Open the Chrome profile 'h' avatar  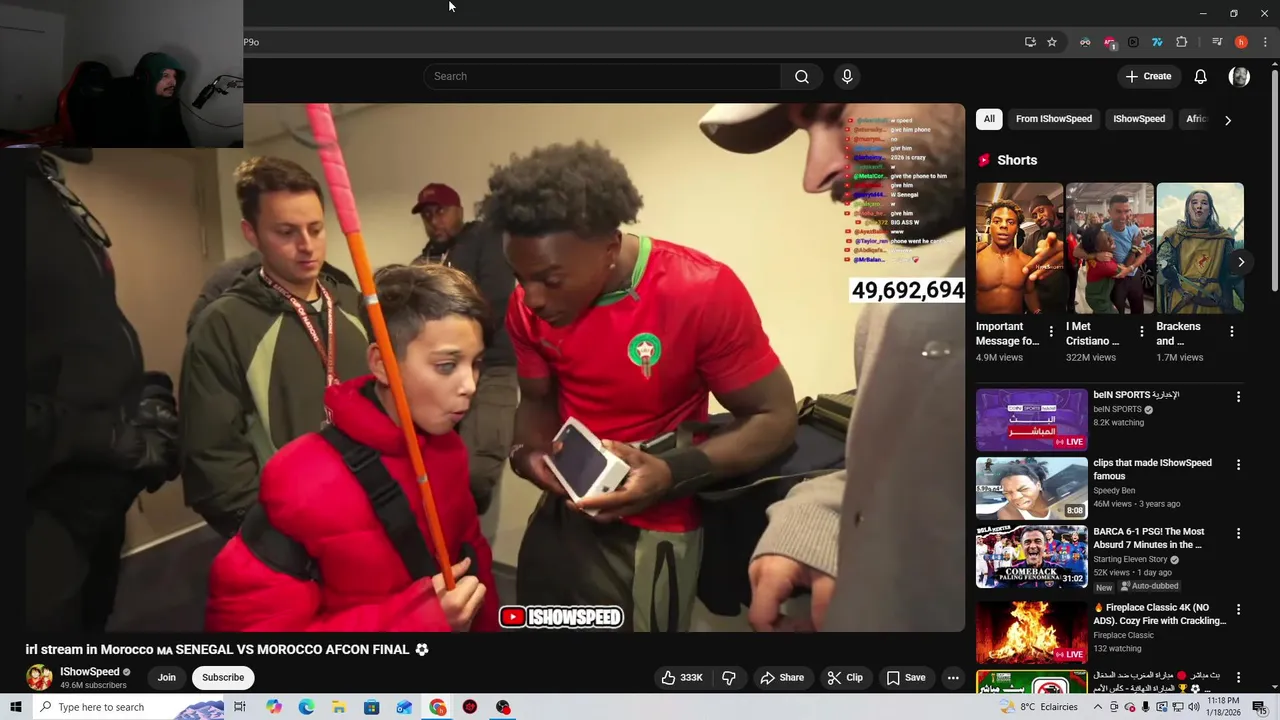(1241, 42)
